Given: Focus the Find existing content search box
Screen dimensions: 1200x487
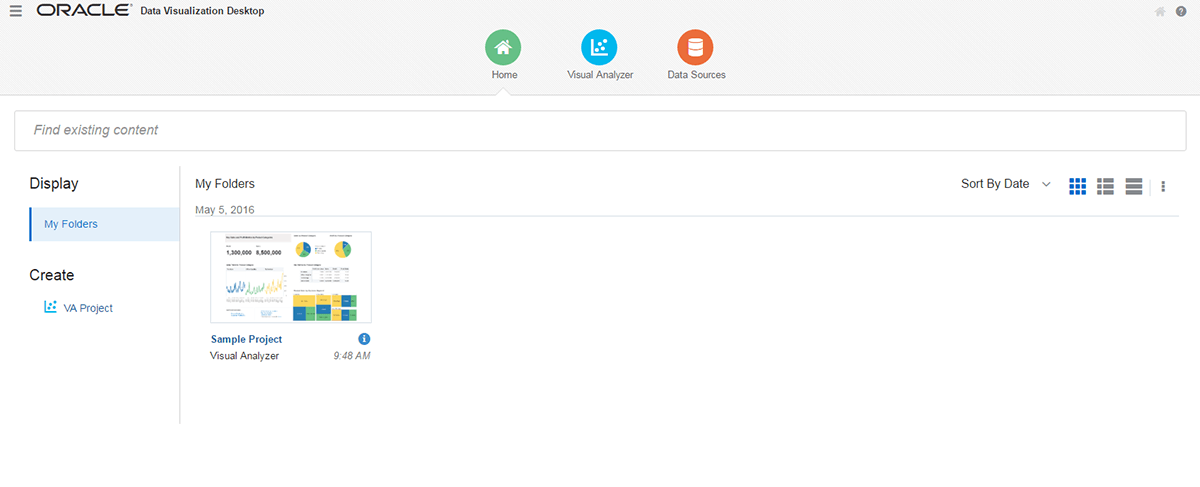Looking at the screenshot, I should [x=600, y=130].
